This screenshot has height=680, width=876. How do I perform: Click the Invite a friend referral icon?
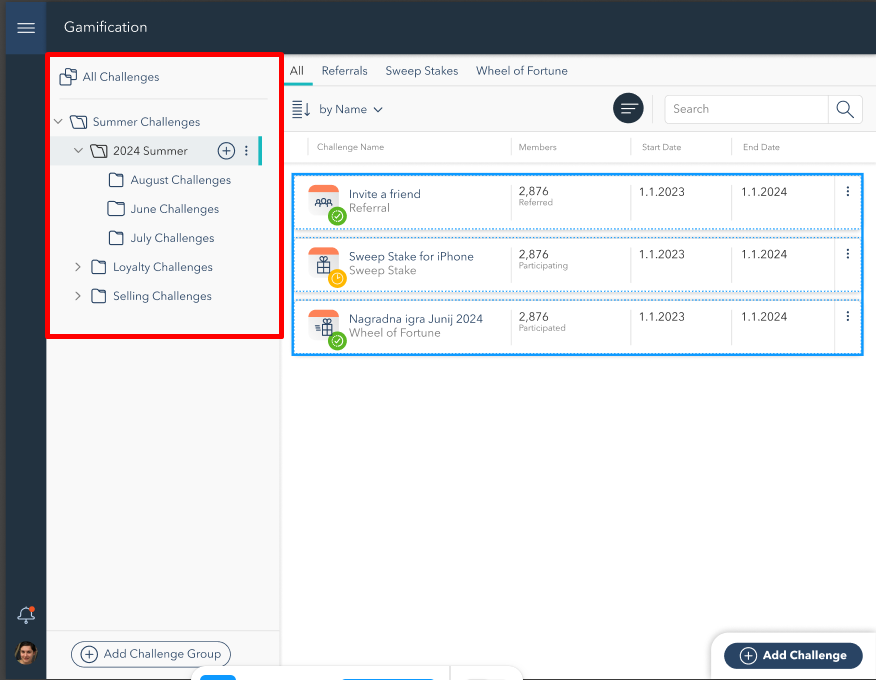click(323, 199)
